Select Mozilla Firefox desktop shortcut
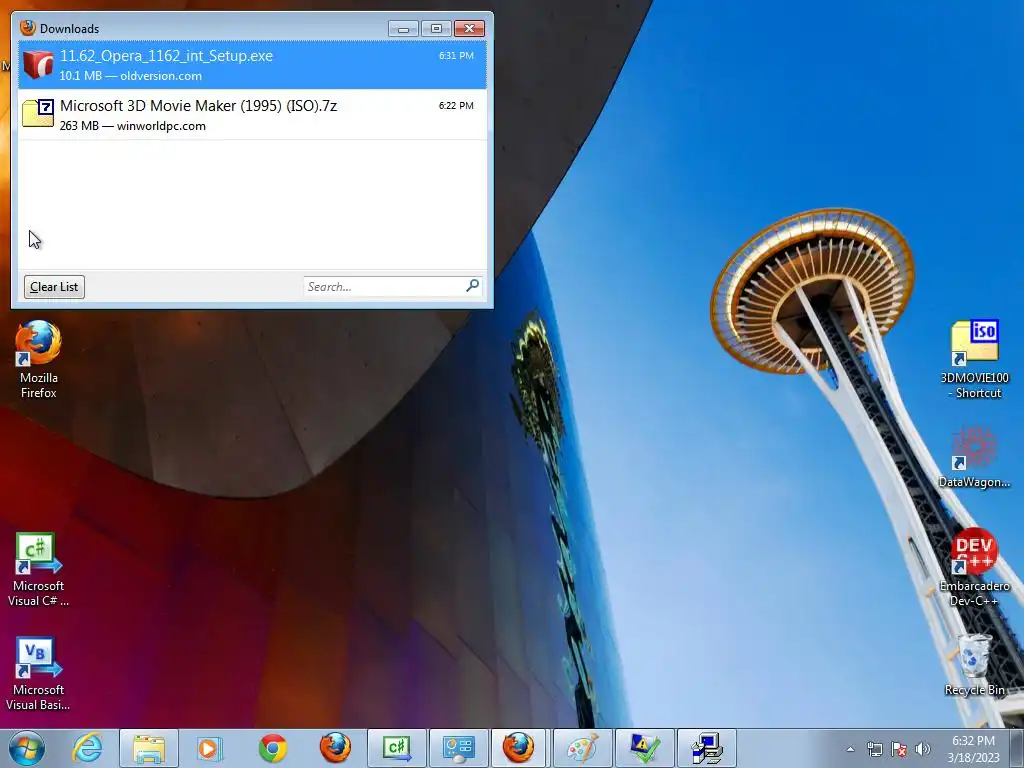1024x768 pixels. tap(39, 359)
